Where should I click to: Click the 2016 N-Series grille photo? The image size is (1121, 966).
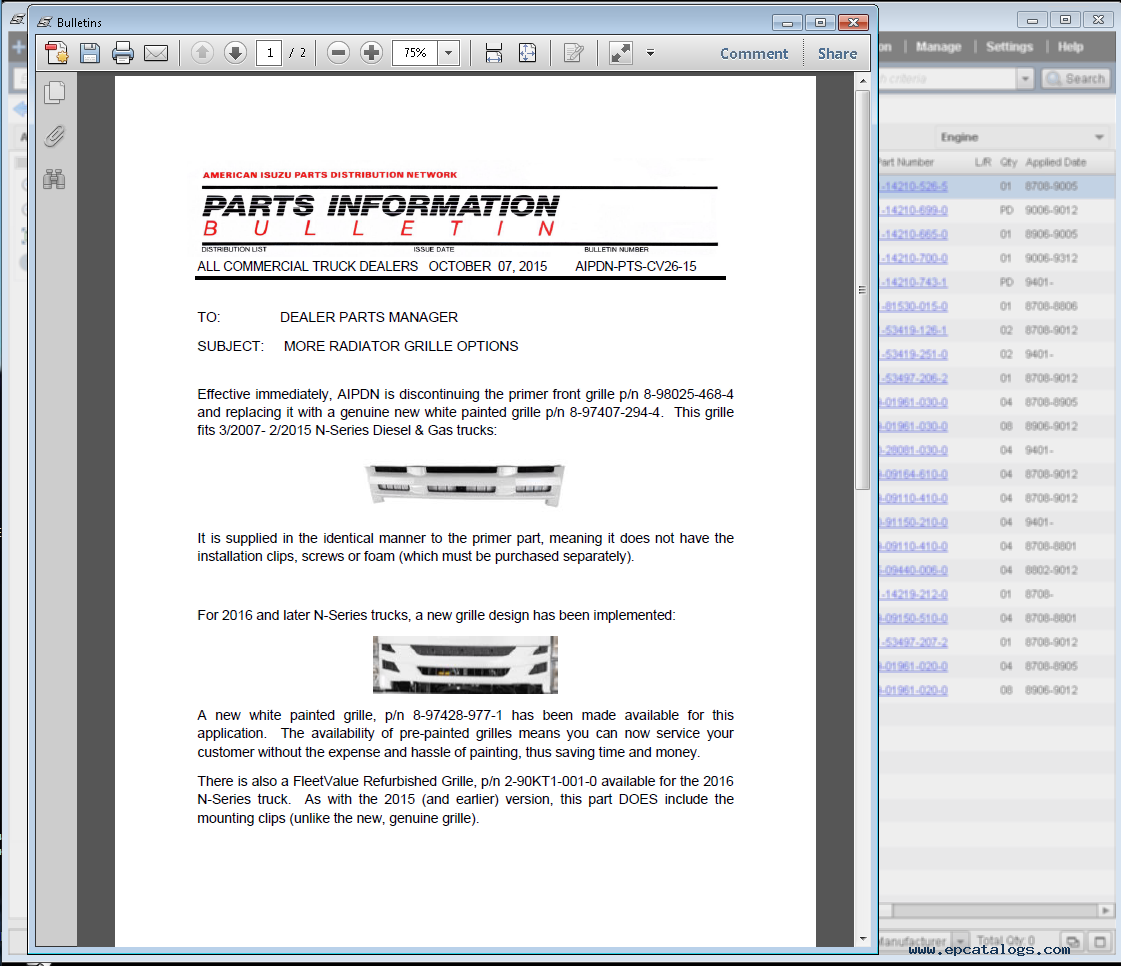click(x=465, y=665)
